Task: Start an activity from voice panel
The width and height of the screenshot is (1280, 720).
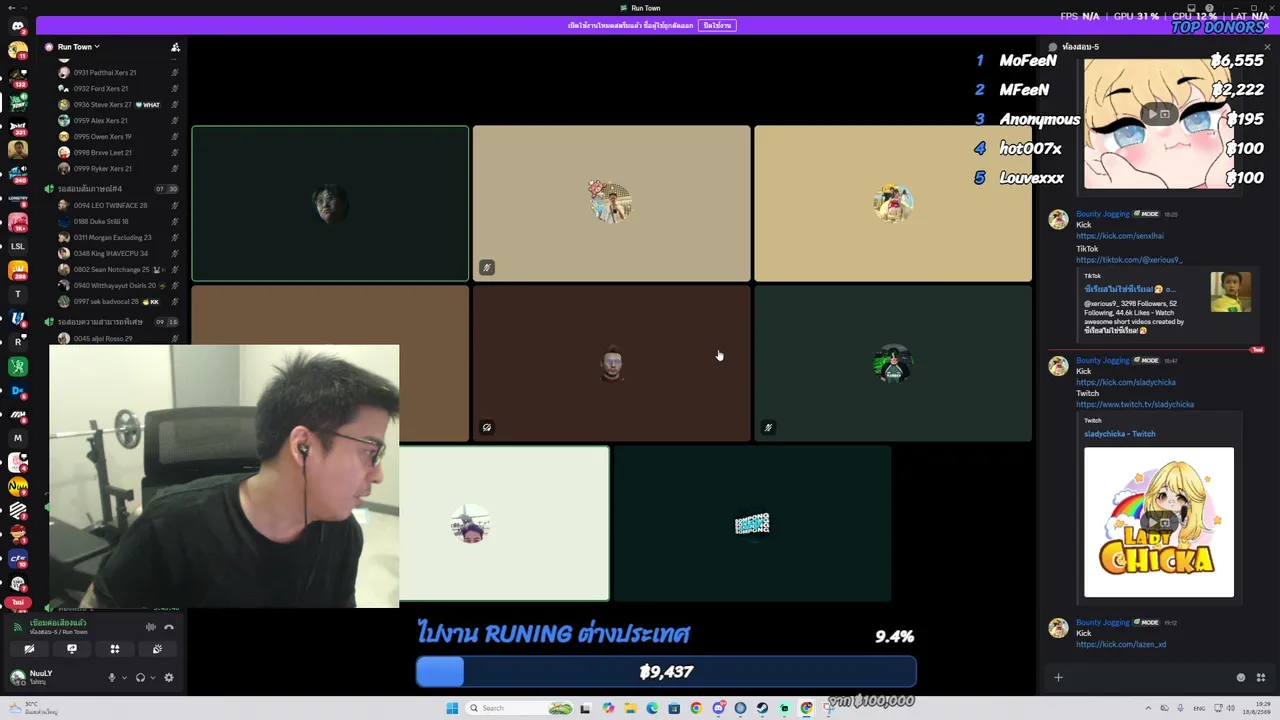Action: point(115,649)
